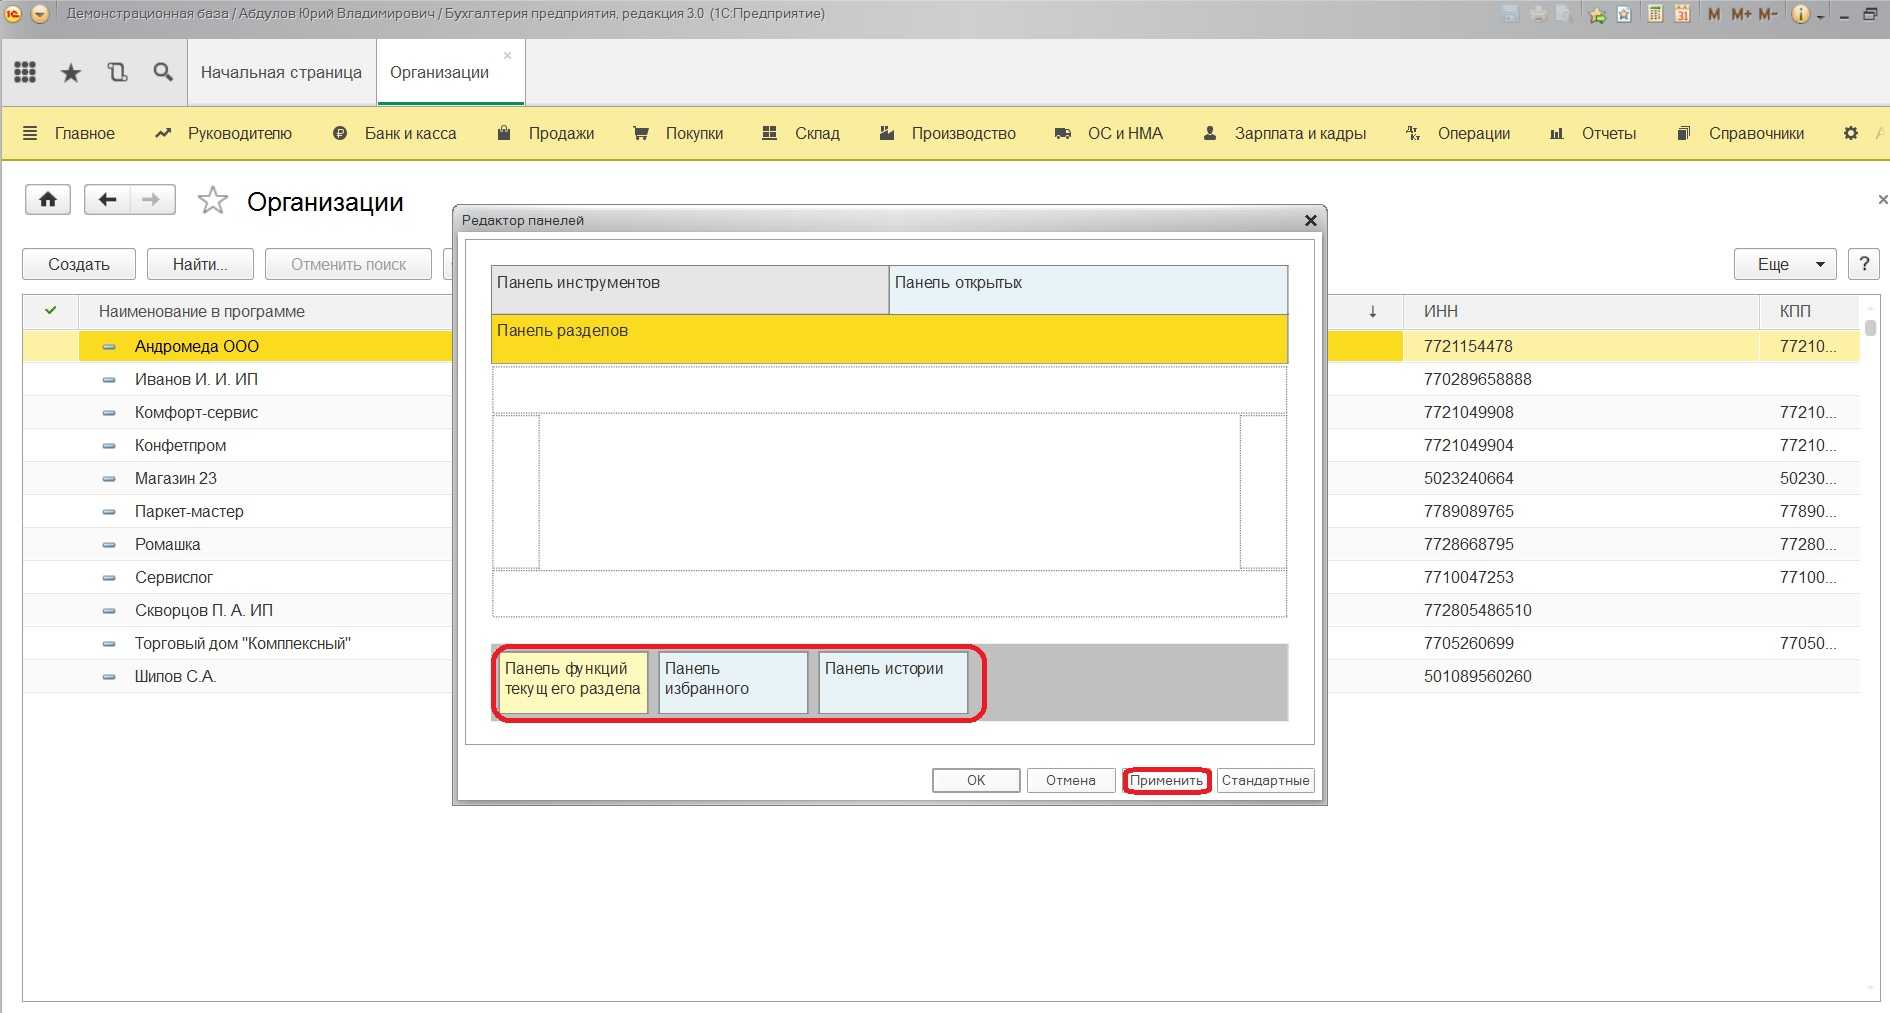Open the sections menu grid icon
Viewport: 1890px width, 1013px height.
pyautogui.click(x=25, y=72)
